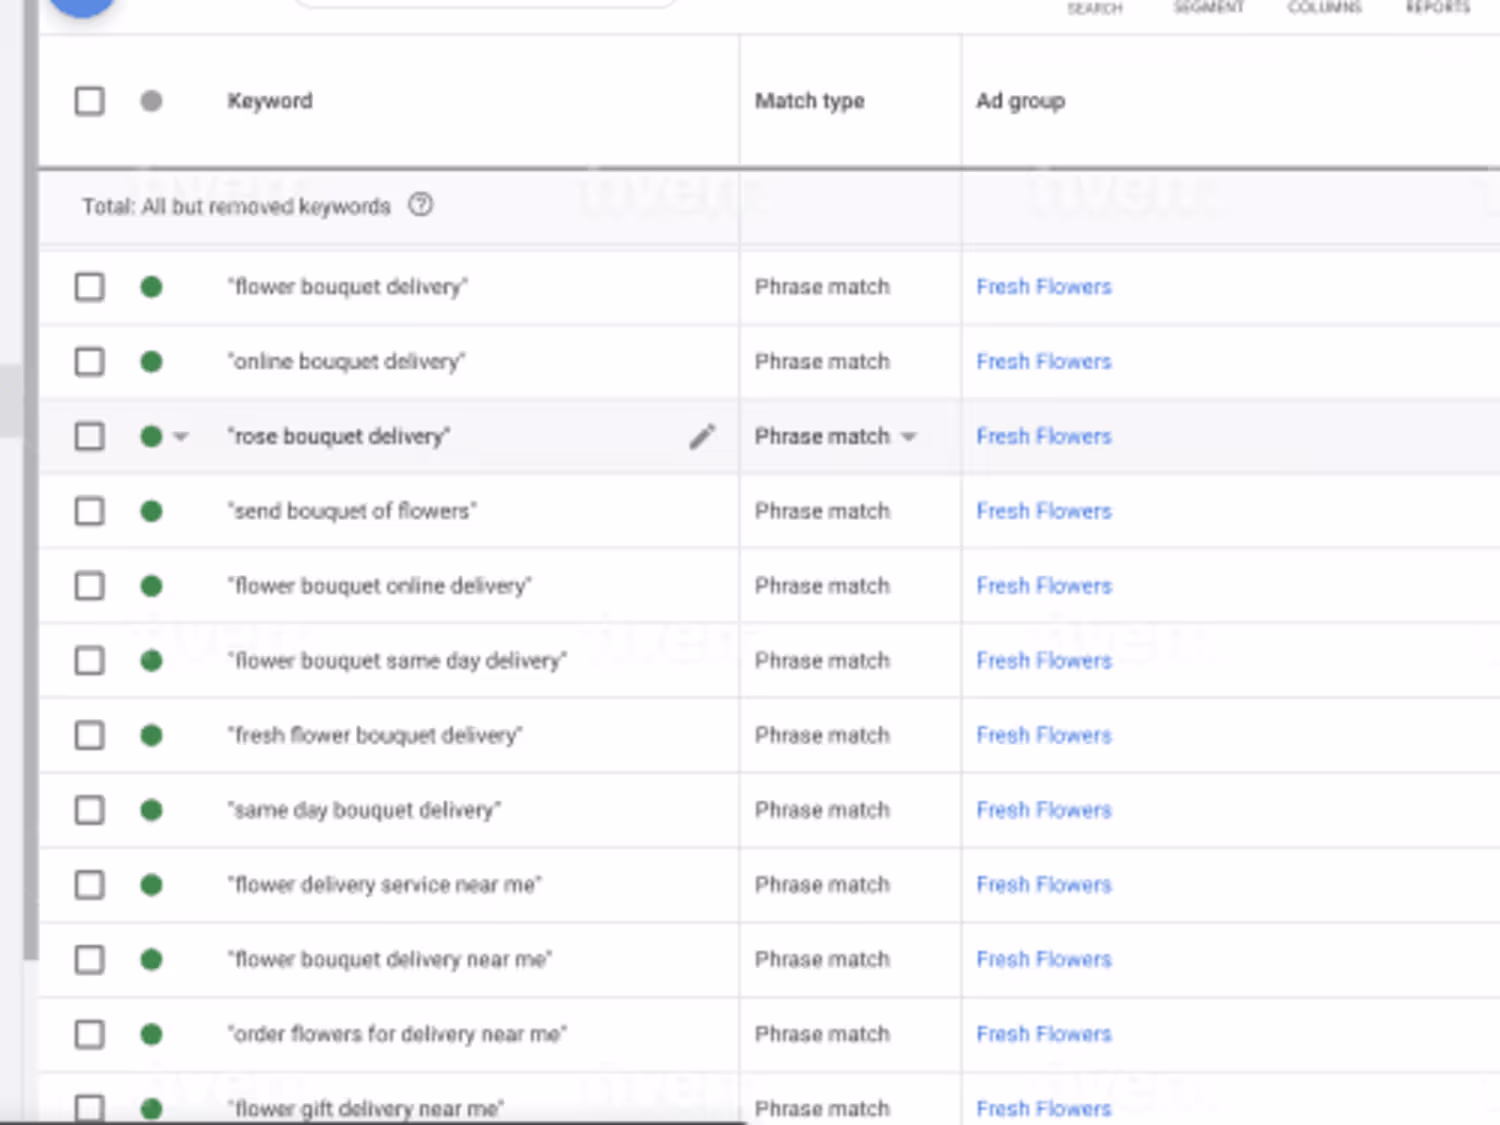The image size is (1500, 1125).
Task: Tick checkbox for order flowers for delivery near me
Action: tap(90, 1034)
